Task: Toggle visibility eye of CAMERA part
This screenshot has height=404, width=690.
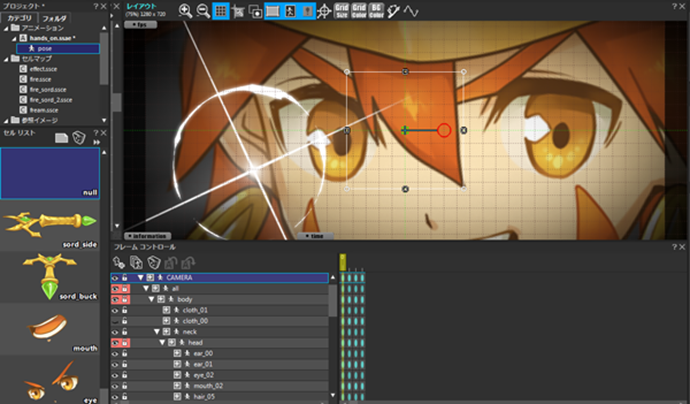Action: click(x=115, y=278)
